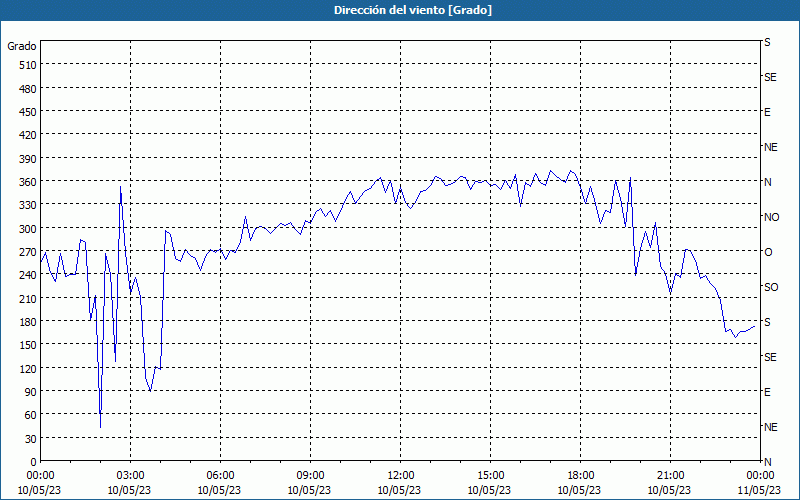This screenshot has width=800, height=500.
Task: Click the 'O' compass direction label
Action: coord(768,252)
